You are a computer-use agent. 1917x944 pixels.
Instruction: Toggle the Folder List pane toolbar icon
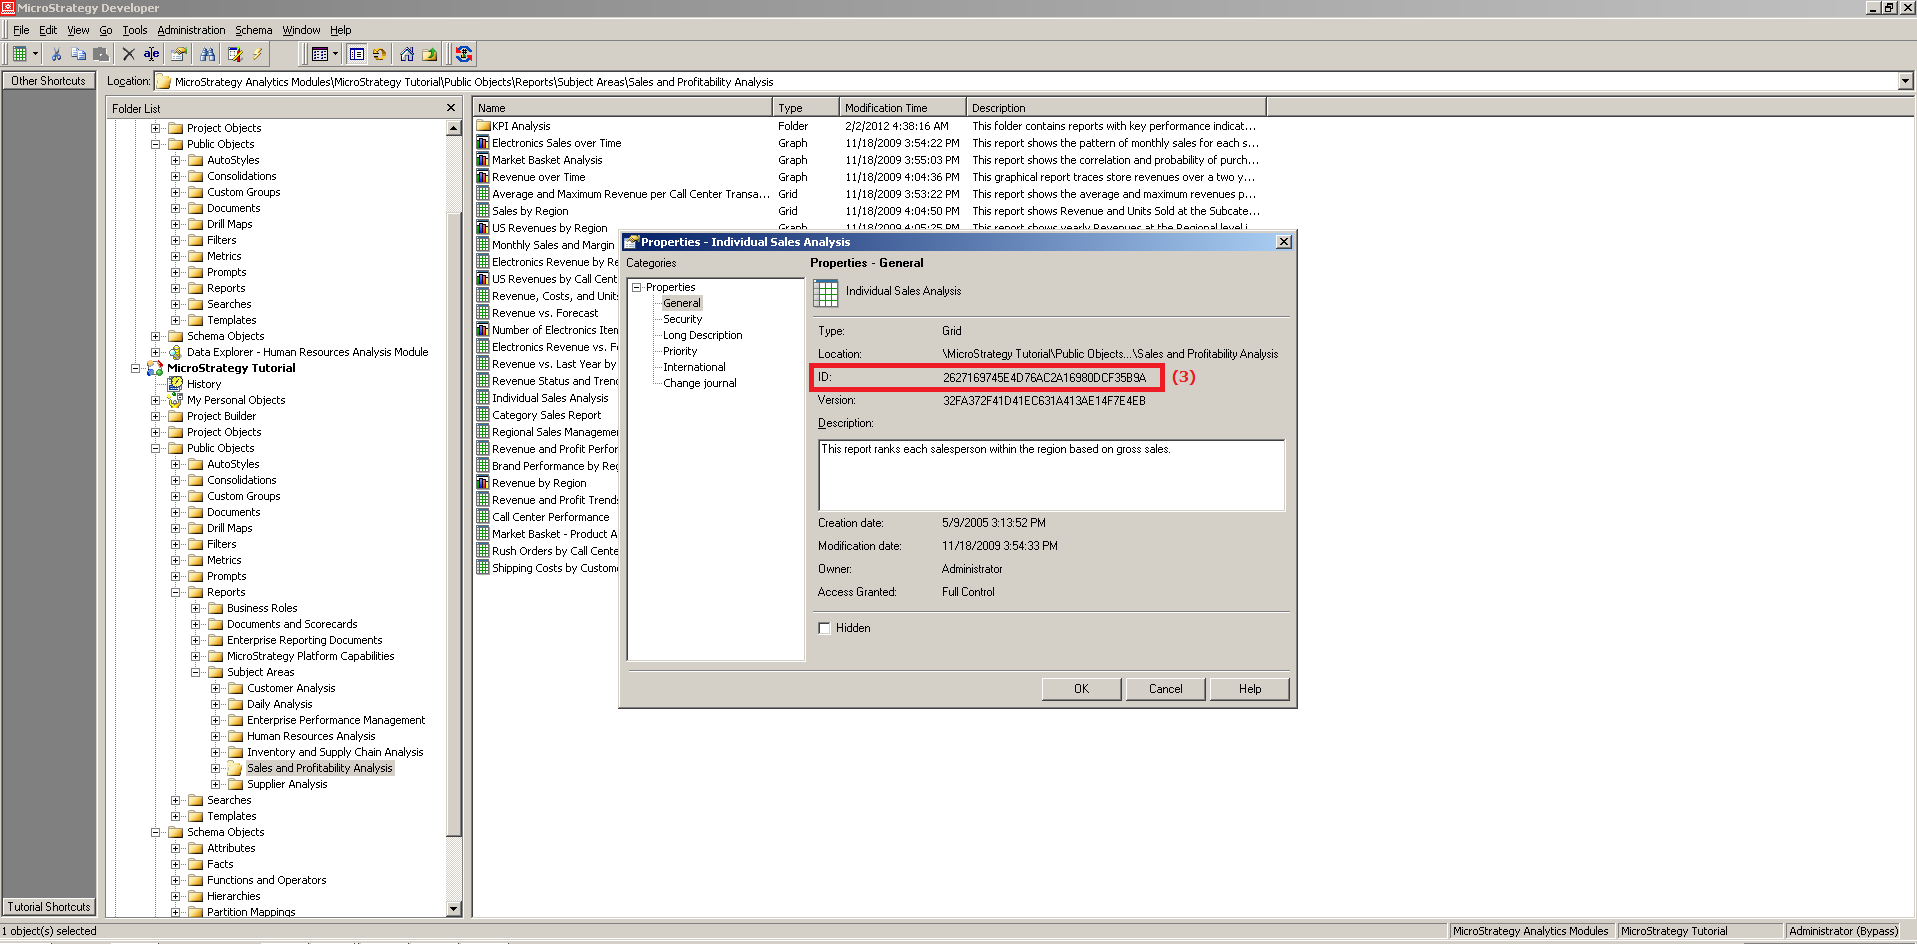(357, 54)
